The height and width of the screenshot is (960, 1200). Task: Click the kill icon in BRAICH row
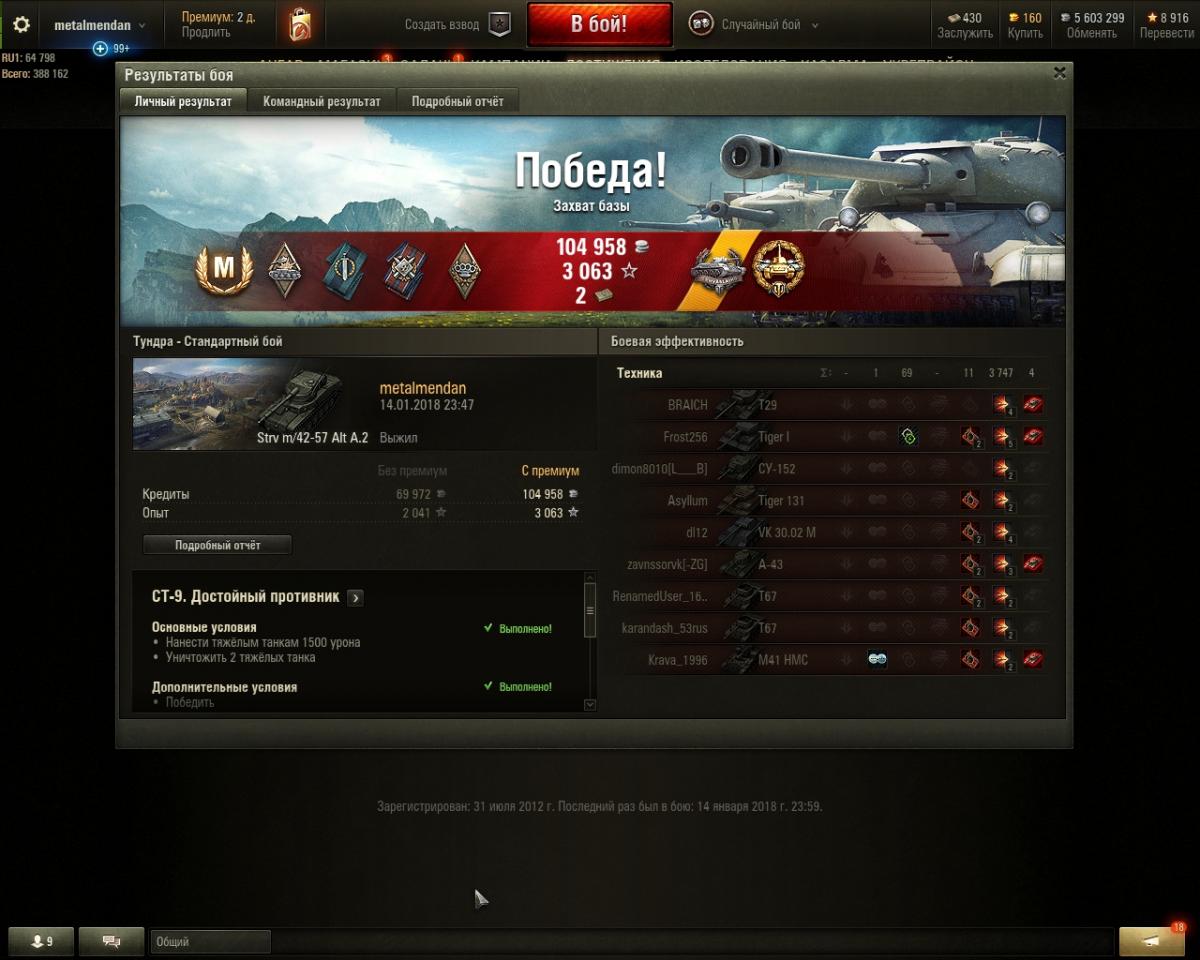tap(1033, 405)
